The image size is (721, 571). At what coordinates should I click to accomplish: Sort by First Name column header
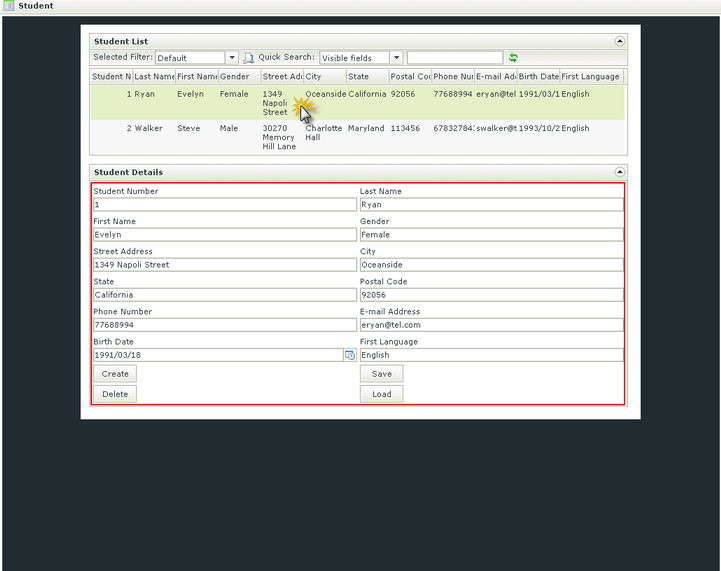click(x=197, y=76)
